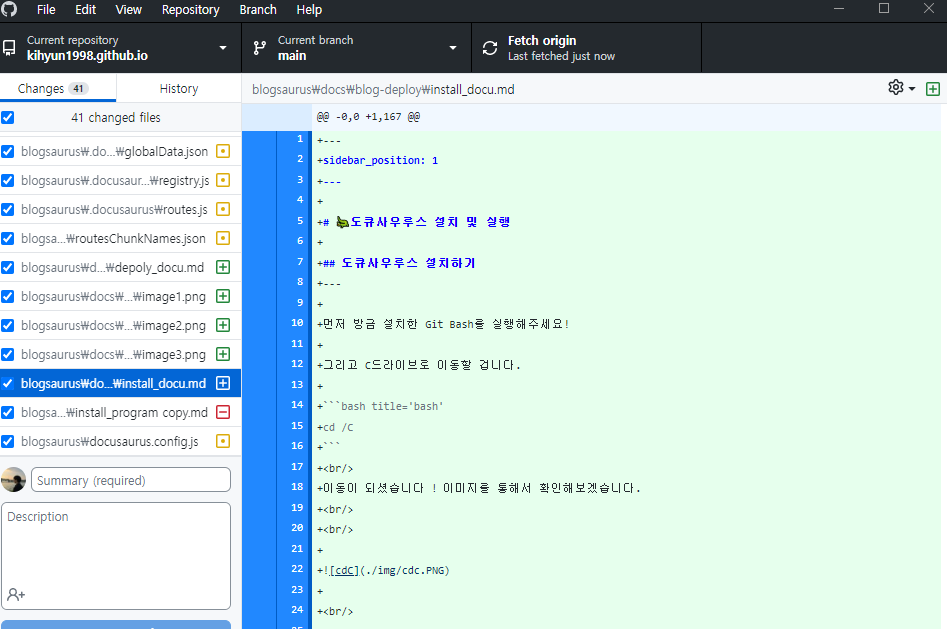Switch to the History tab
Image resolution: width=947 pixels, height=629 pixels.
tap(179, 88)
